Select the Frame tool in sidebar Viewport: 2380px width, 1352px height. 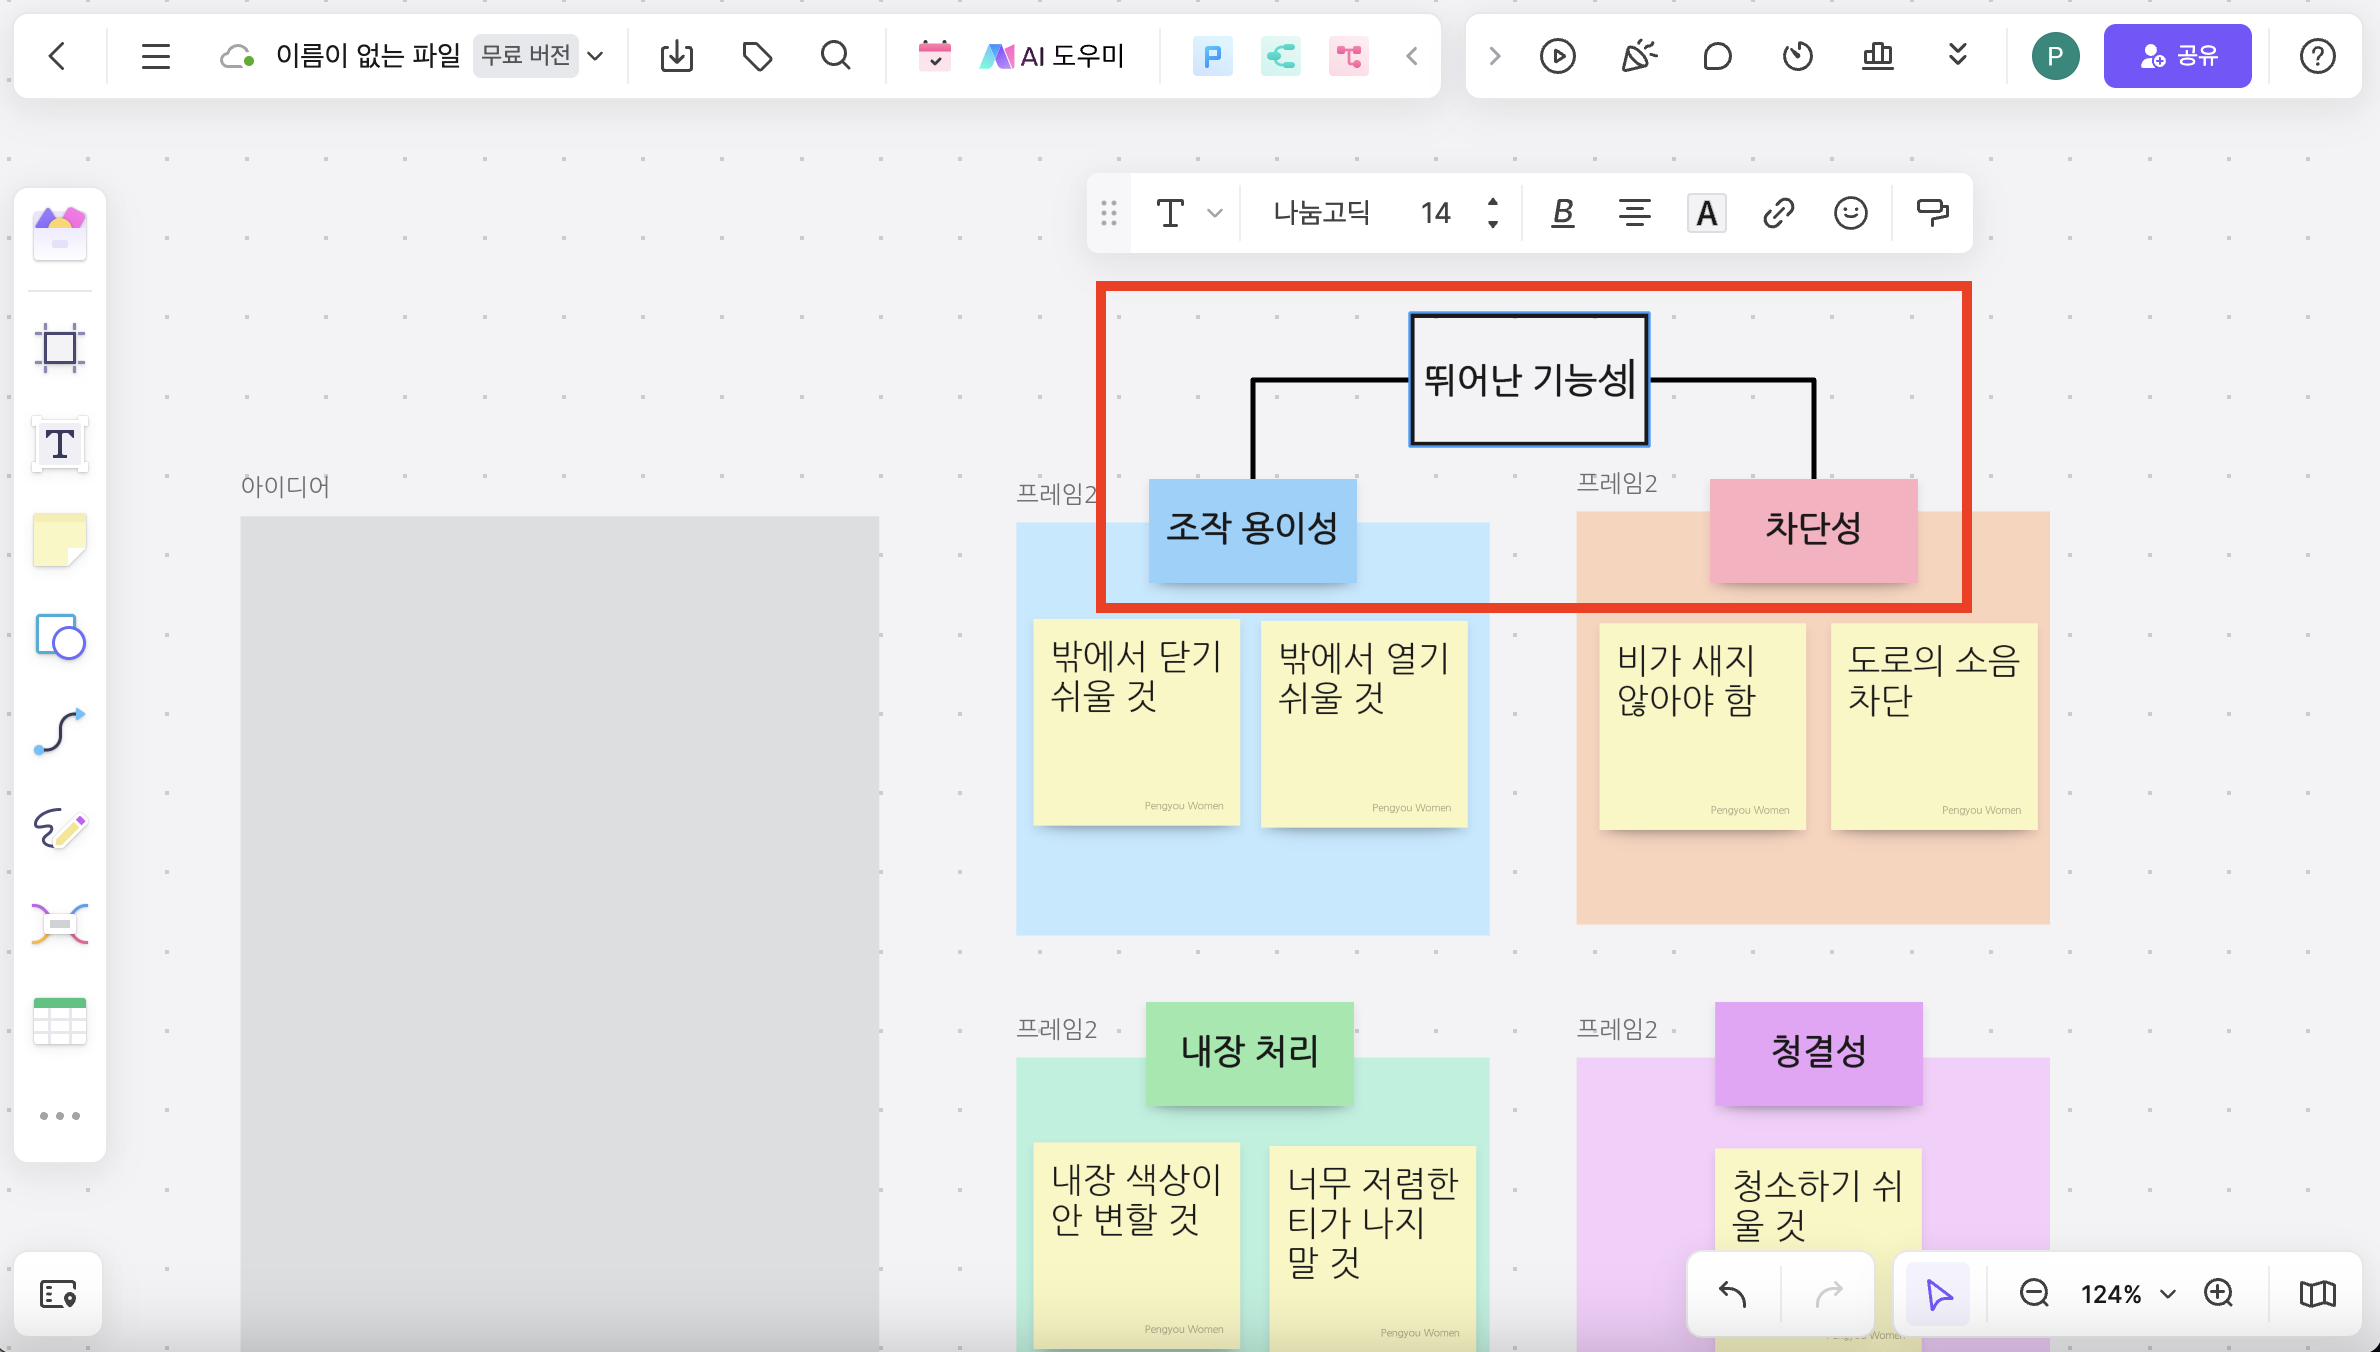(60, 348)
